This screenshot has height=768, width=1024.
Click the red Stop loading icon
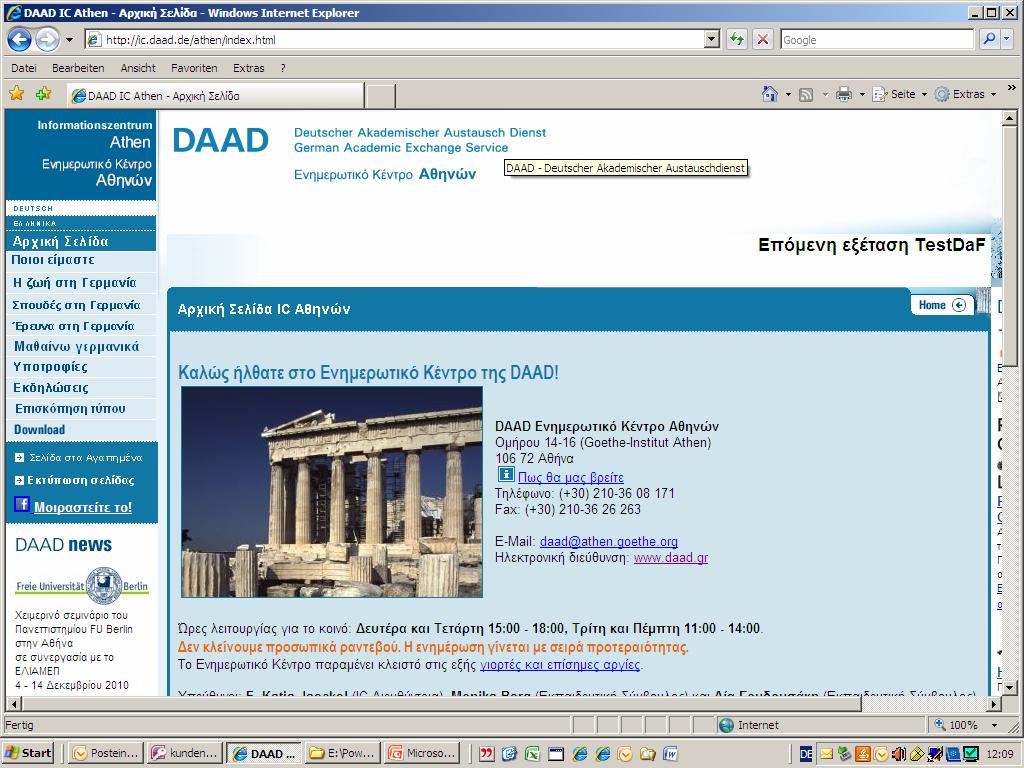click(762, 40)
